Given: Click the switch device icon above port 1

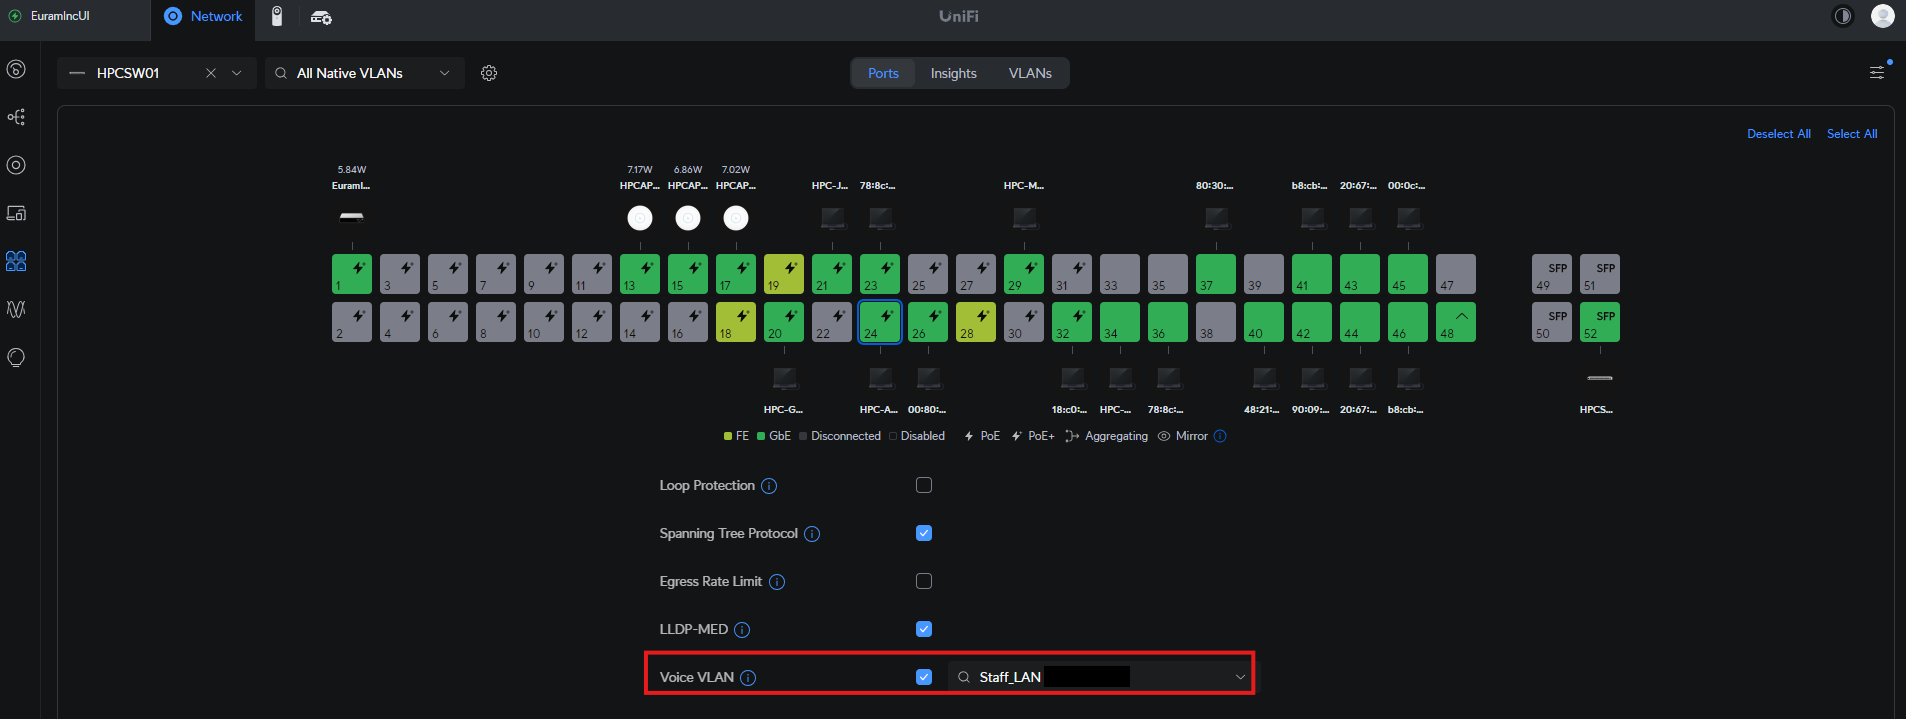Looking at the screenshot, I should tap(352, 216).
